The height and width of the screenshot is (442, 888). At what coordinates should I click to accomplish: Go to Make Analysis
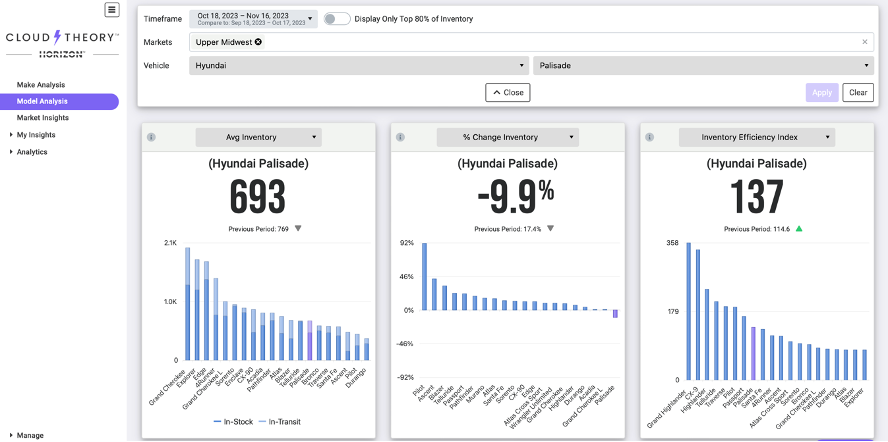pyautogui.click(x=41, y=85)
